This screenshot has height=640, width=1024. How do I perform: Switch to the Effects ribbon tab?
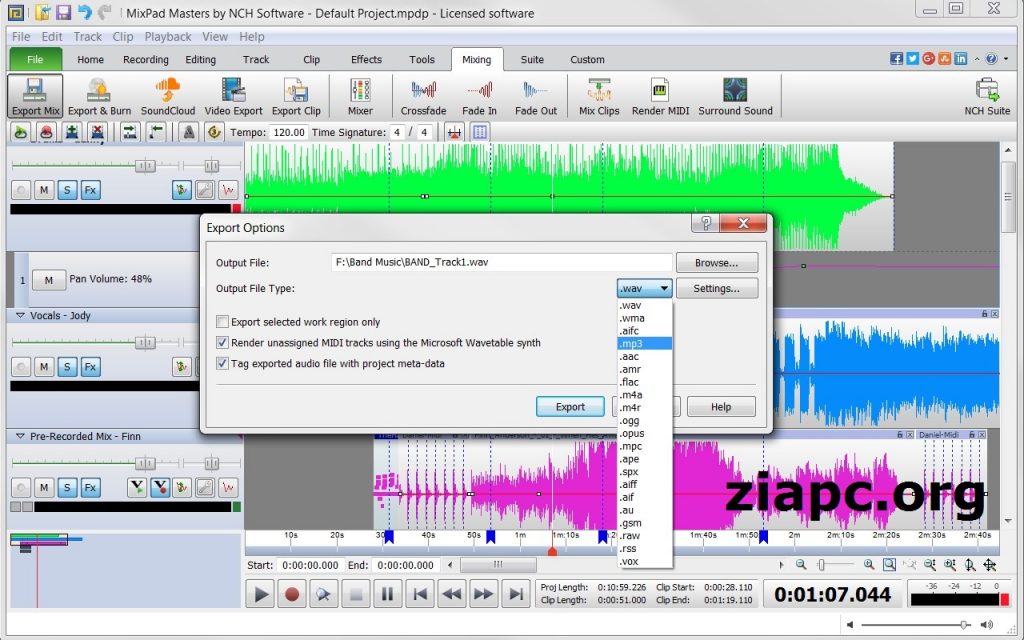point(366,59)
